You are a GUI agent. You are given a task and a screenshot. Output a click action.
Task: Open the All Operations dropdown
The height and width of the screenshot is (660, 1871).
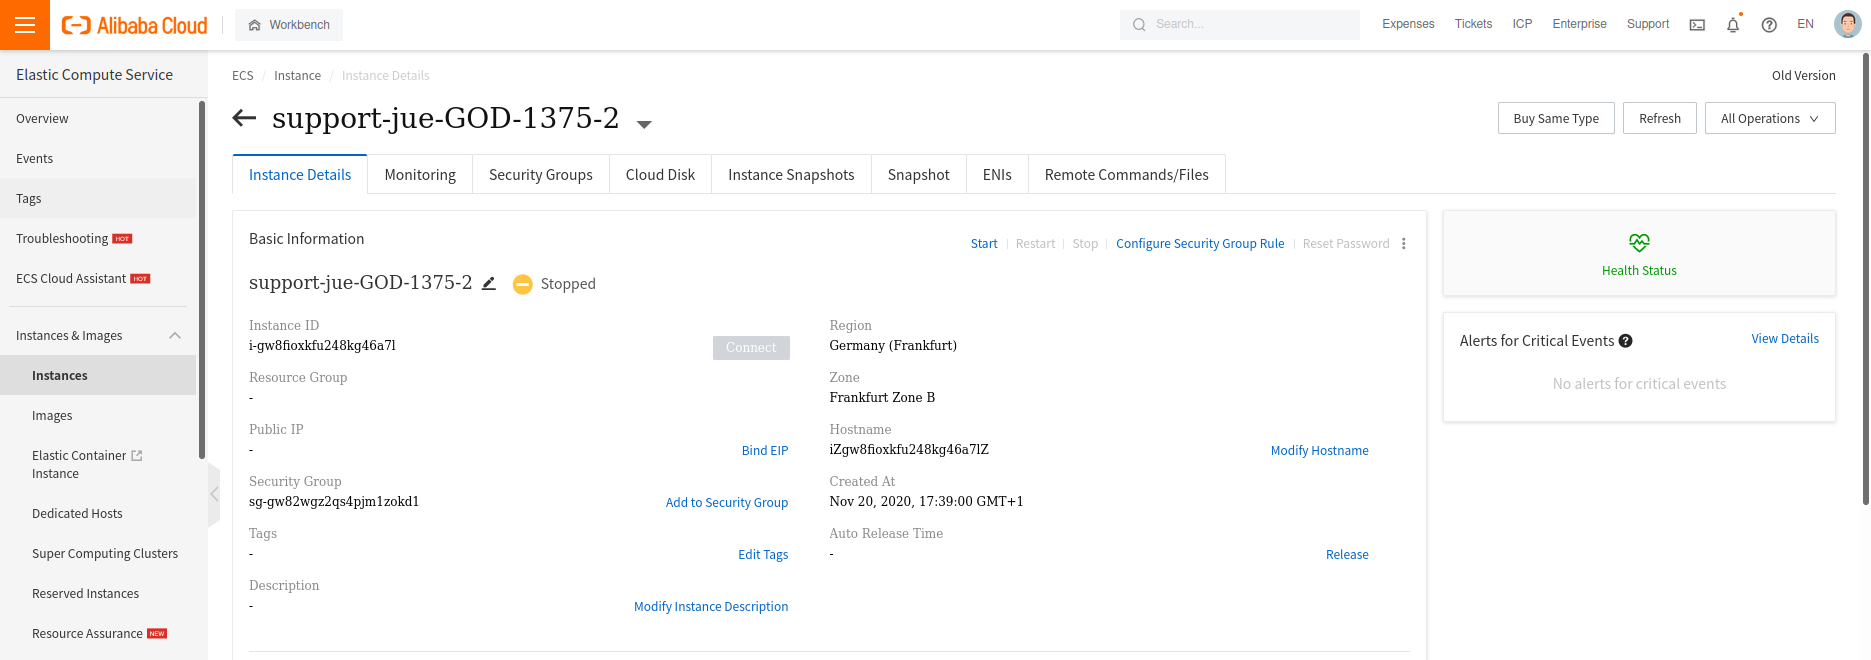click(x=1769, y=118)
